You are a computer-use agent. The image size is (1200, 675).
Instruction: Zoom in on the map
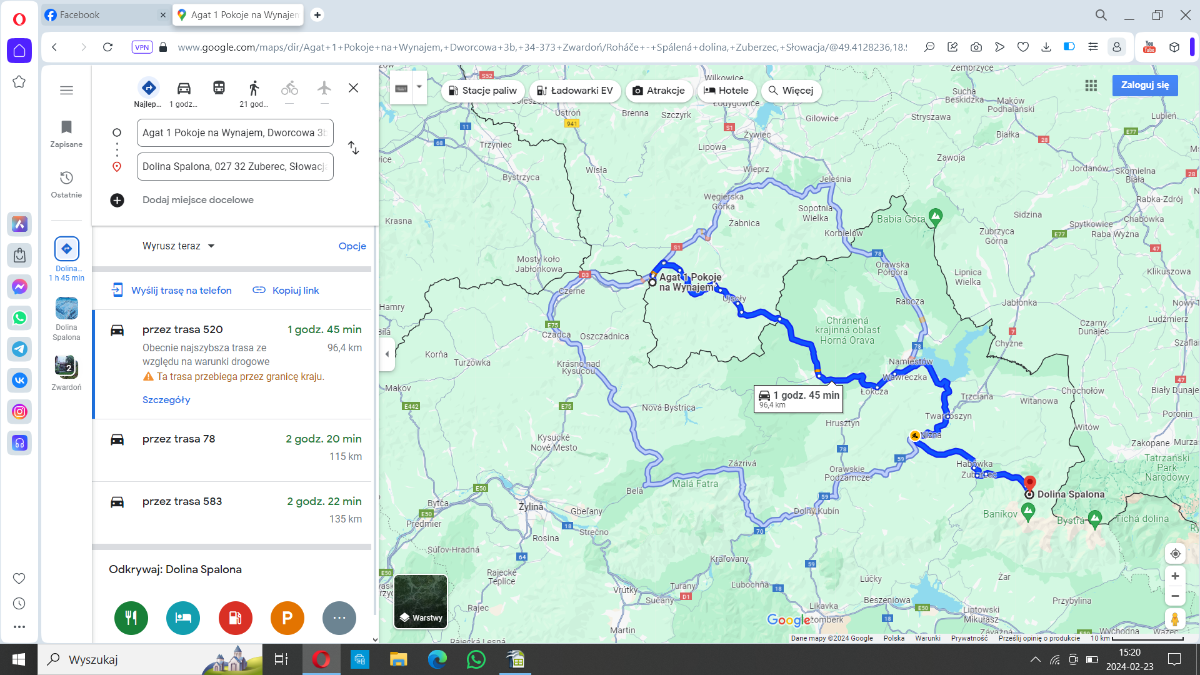tap(1175, 576)
